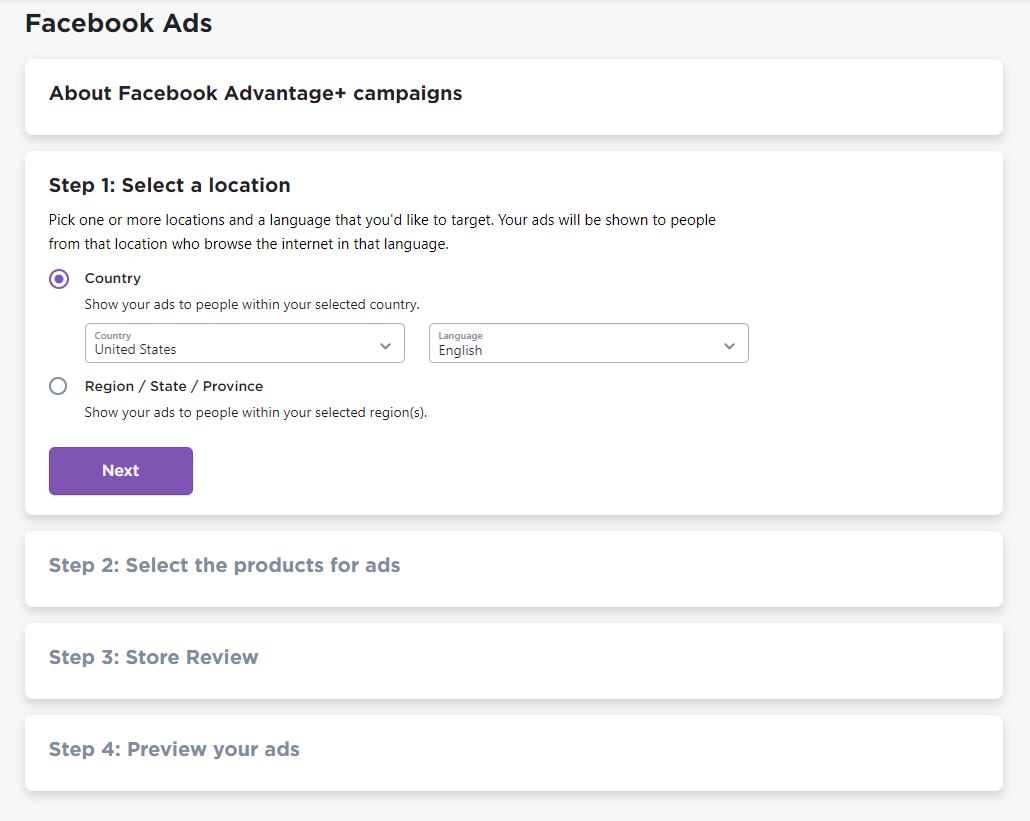This screenshot has width=1030, height=821.
Task: Click the chevron arrow in Language field
Action: click(729, 346)
